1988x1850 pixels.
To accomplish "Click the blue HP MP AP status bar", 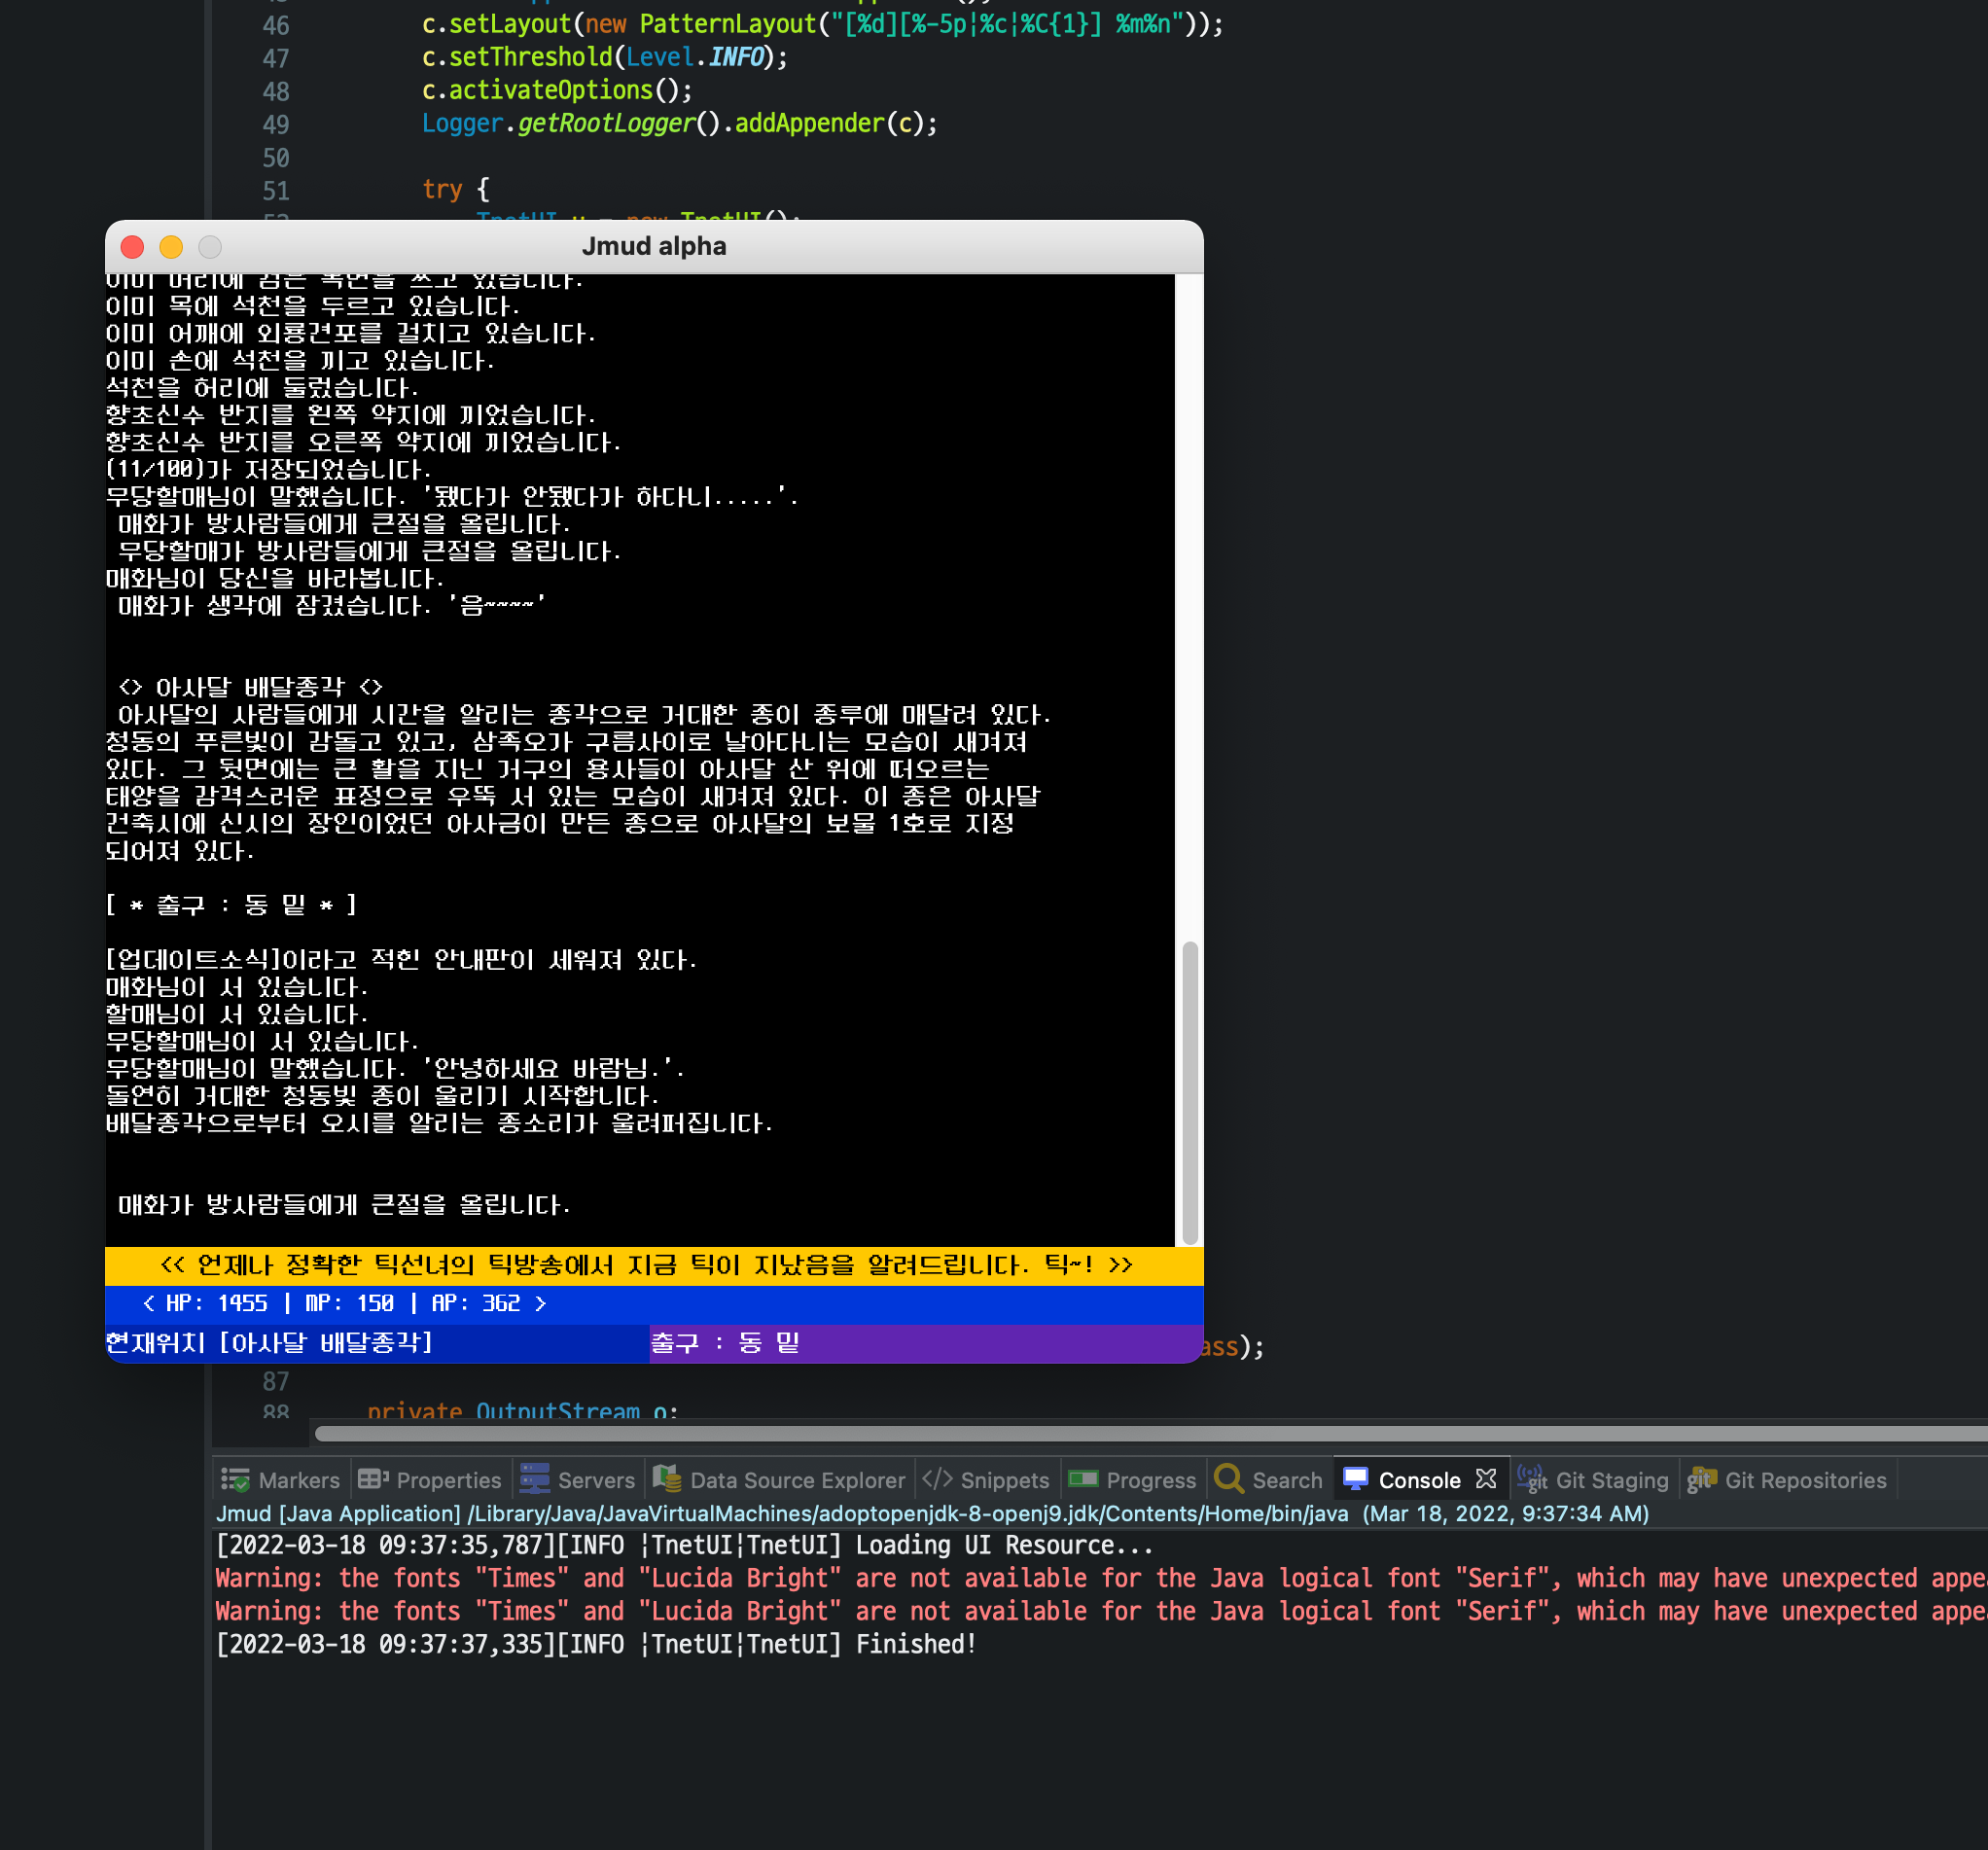I will (x=654, y=1304).
